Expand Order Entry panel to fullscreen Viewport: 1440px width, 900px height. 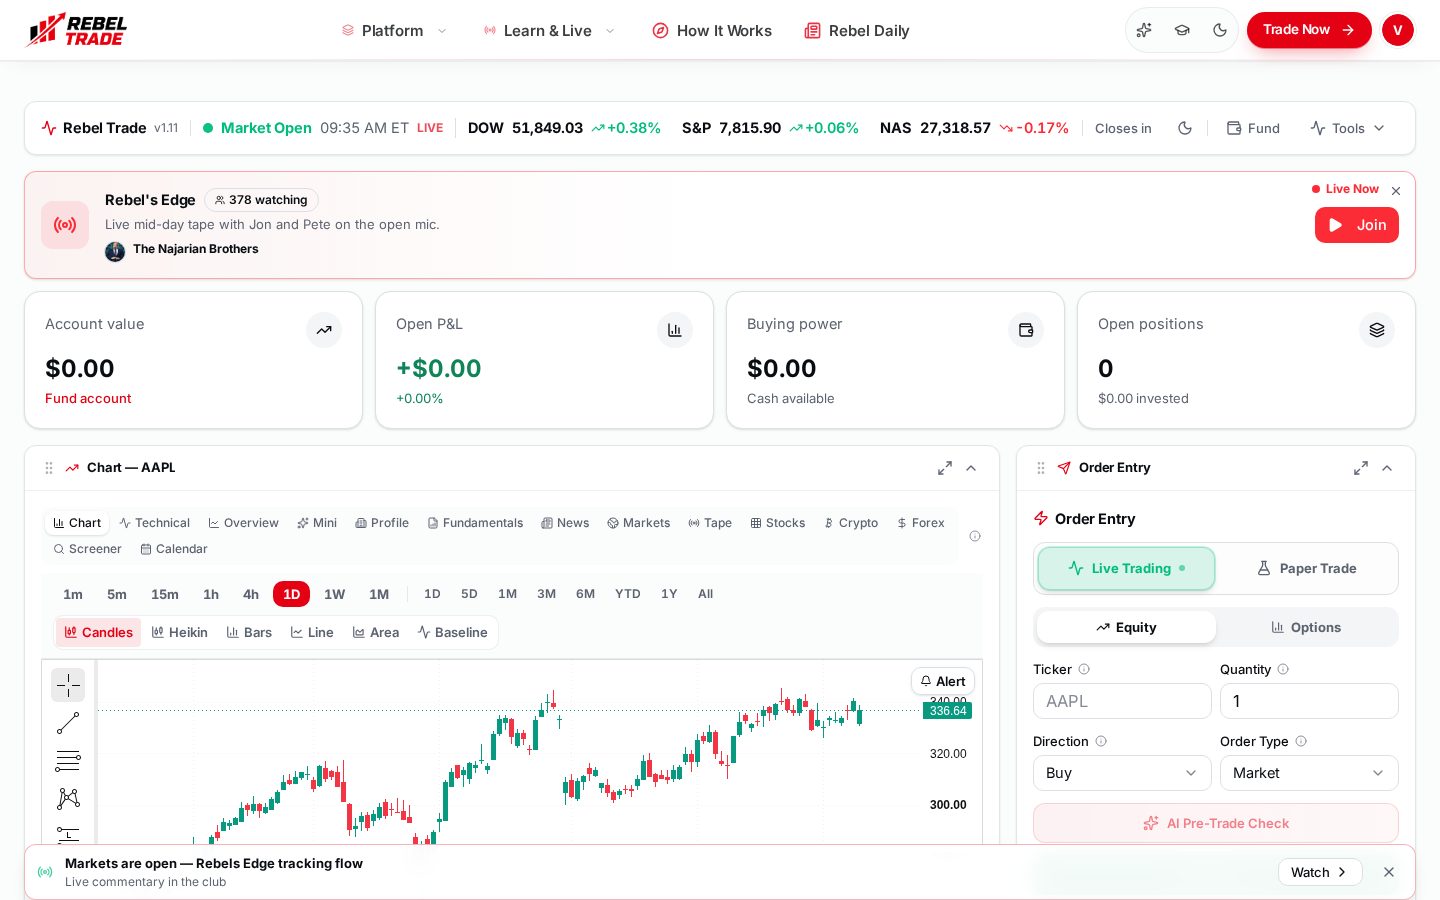[1360, 468]
